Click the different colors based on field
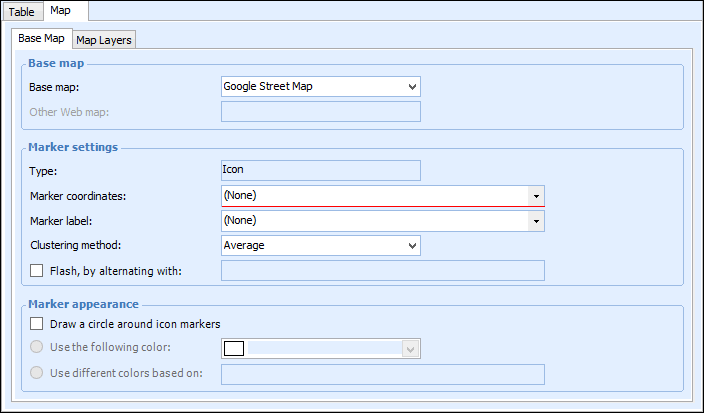The height and width of the screenshot is (413, 704). click(382, 374)
